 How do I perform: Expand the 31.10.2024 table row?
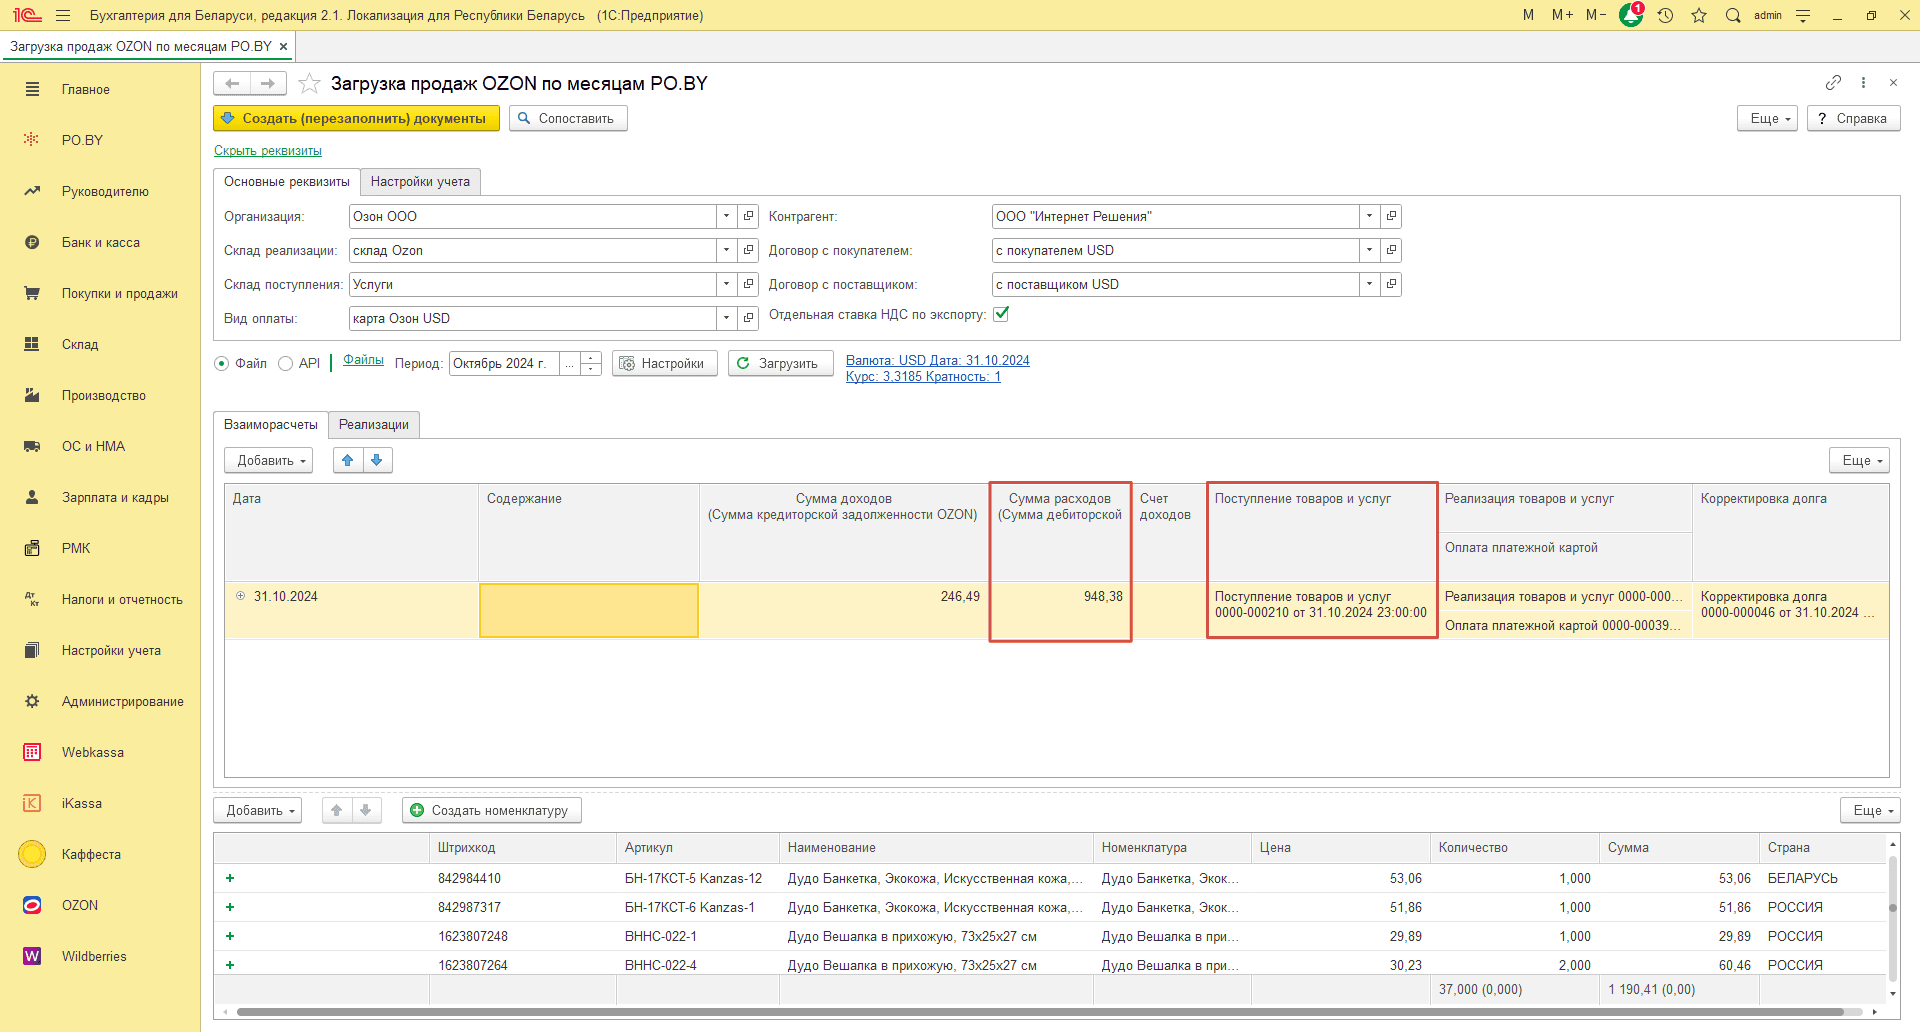click(x=240, y=596)
